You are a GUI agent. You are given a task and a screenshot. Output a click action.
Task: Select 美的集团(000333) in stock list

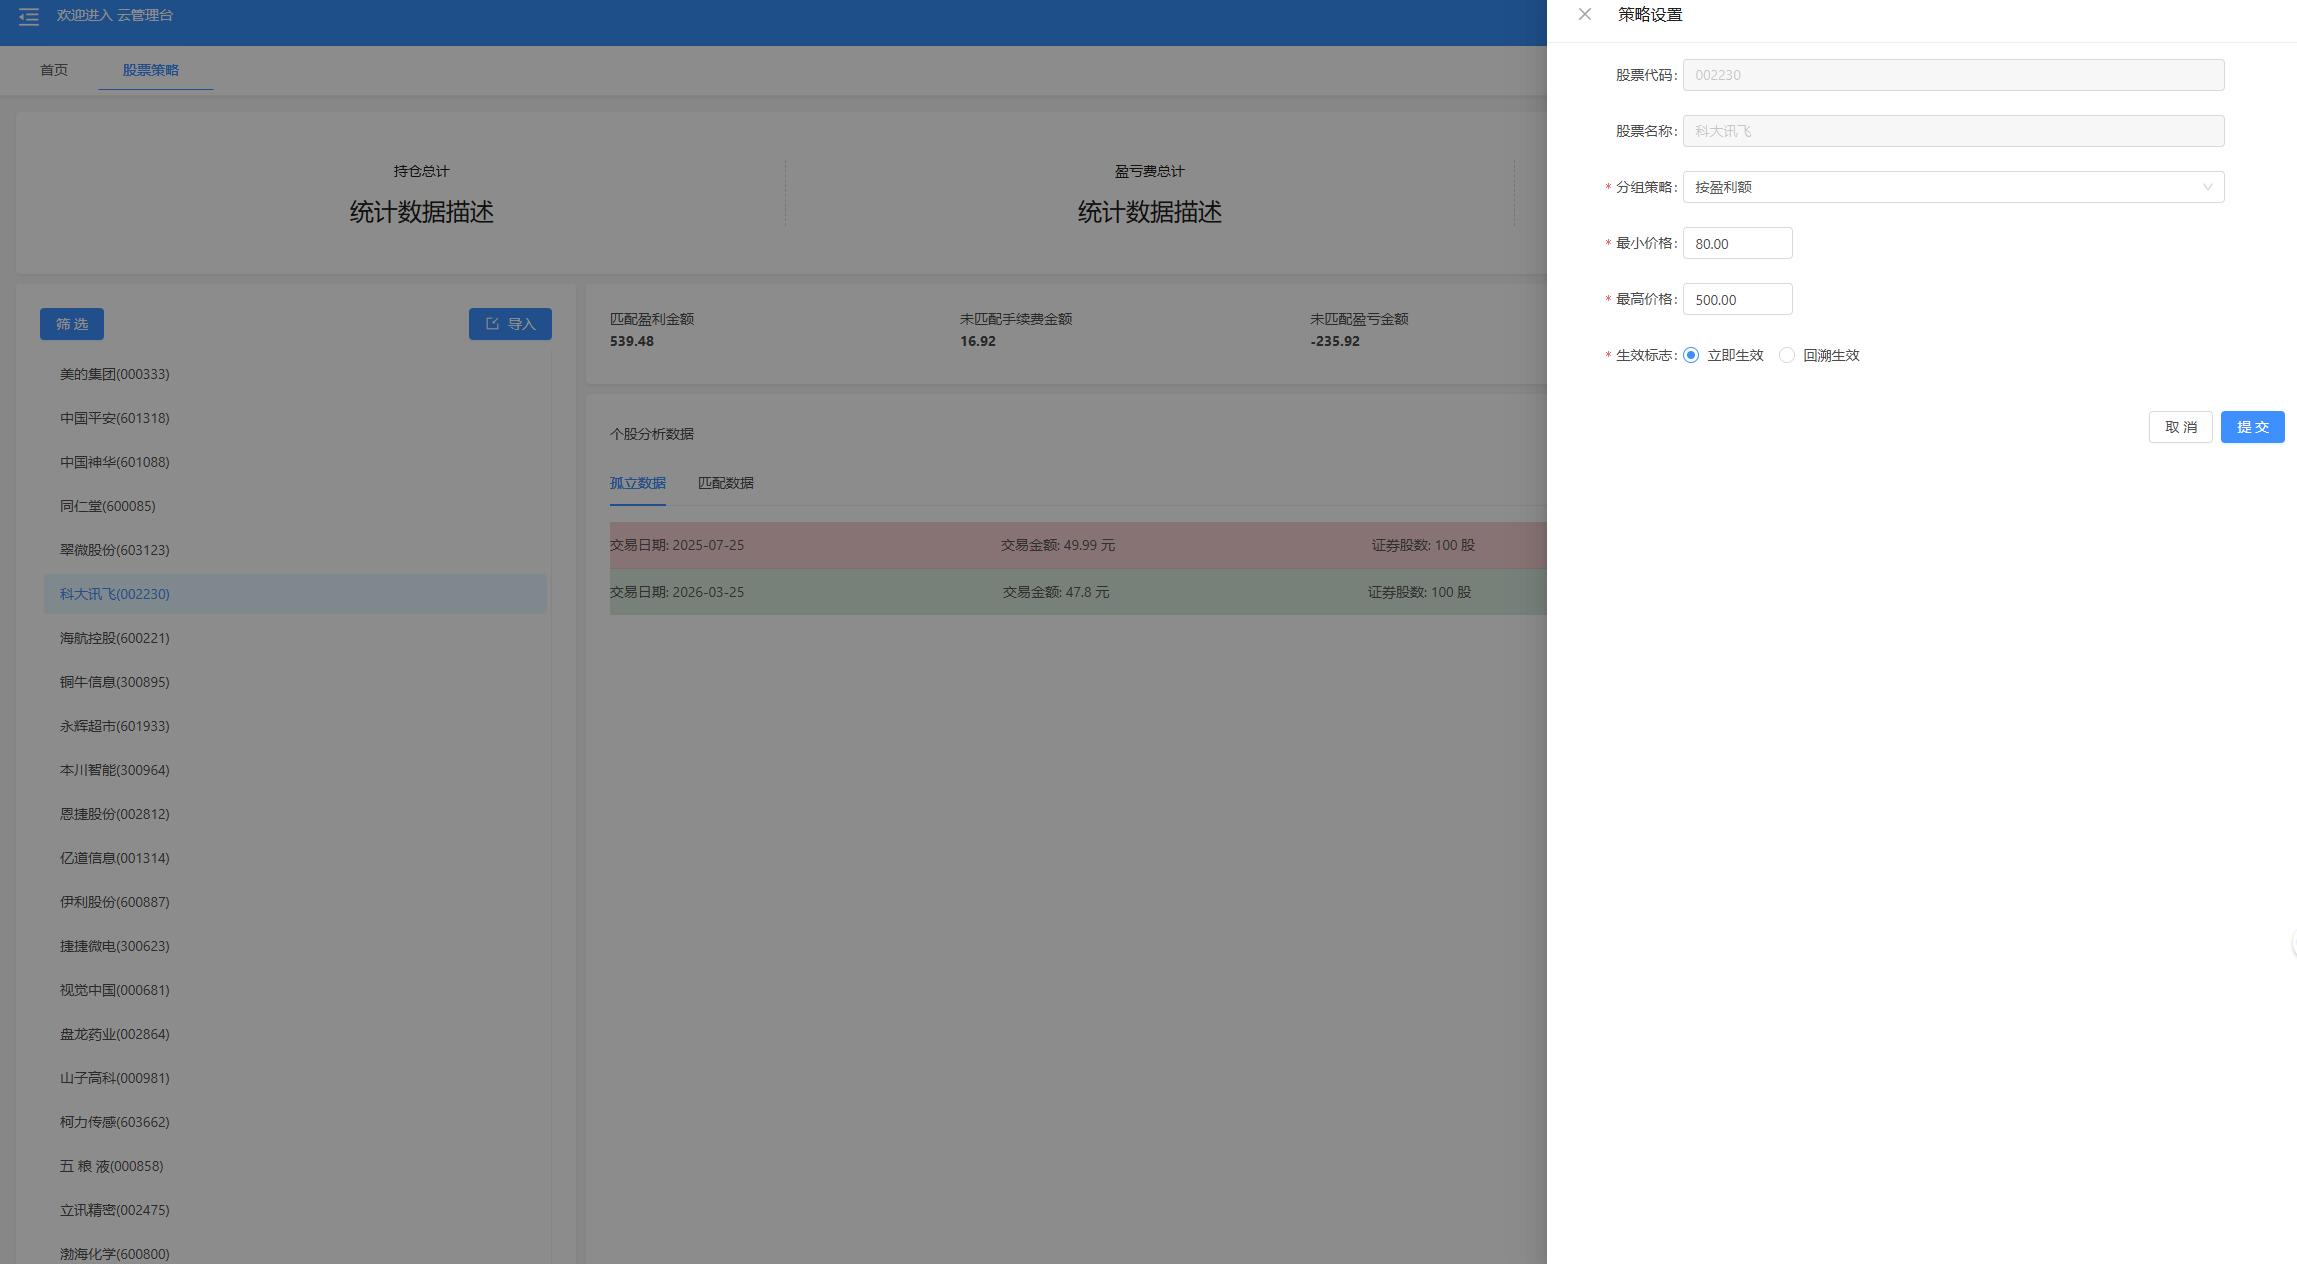point(115,374)
